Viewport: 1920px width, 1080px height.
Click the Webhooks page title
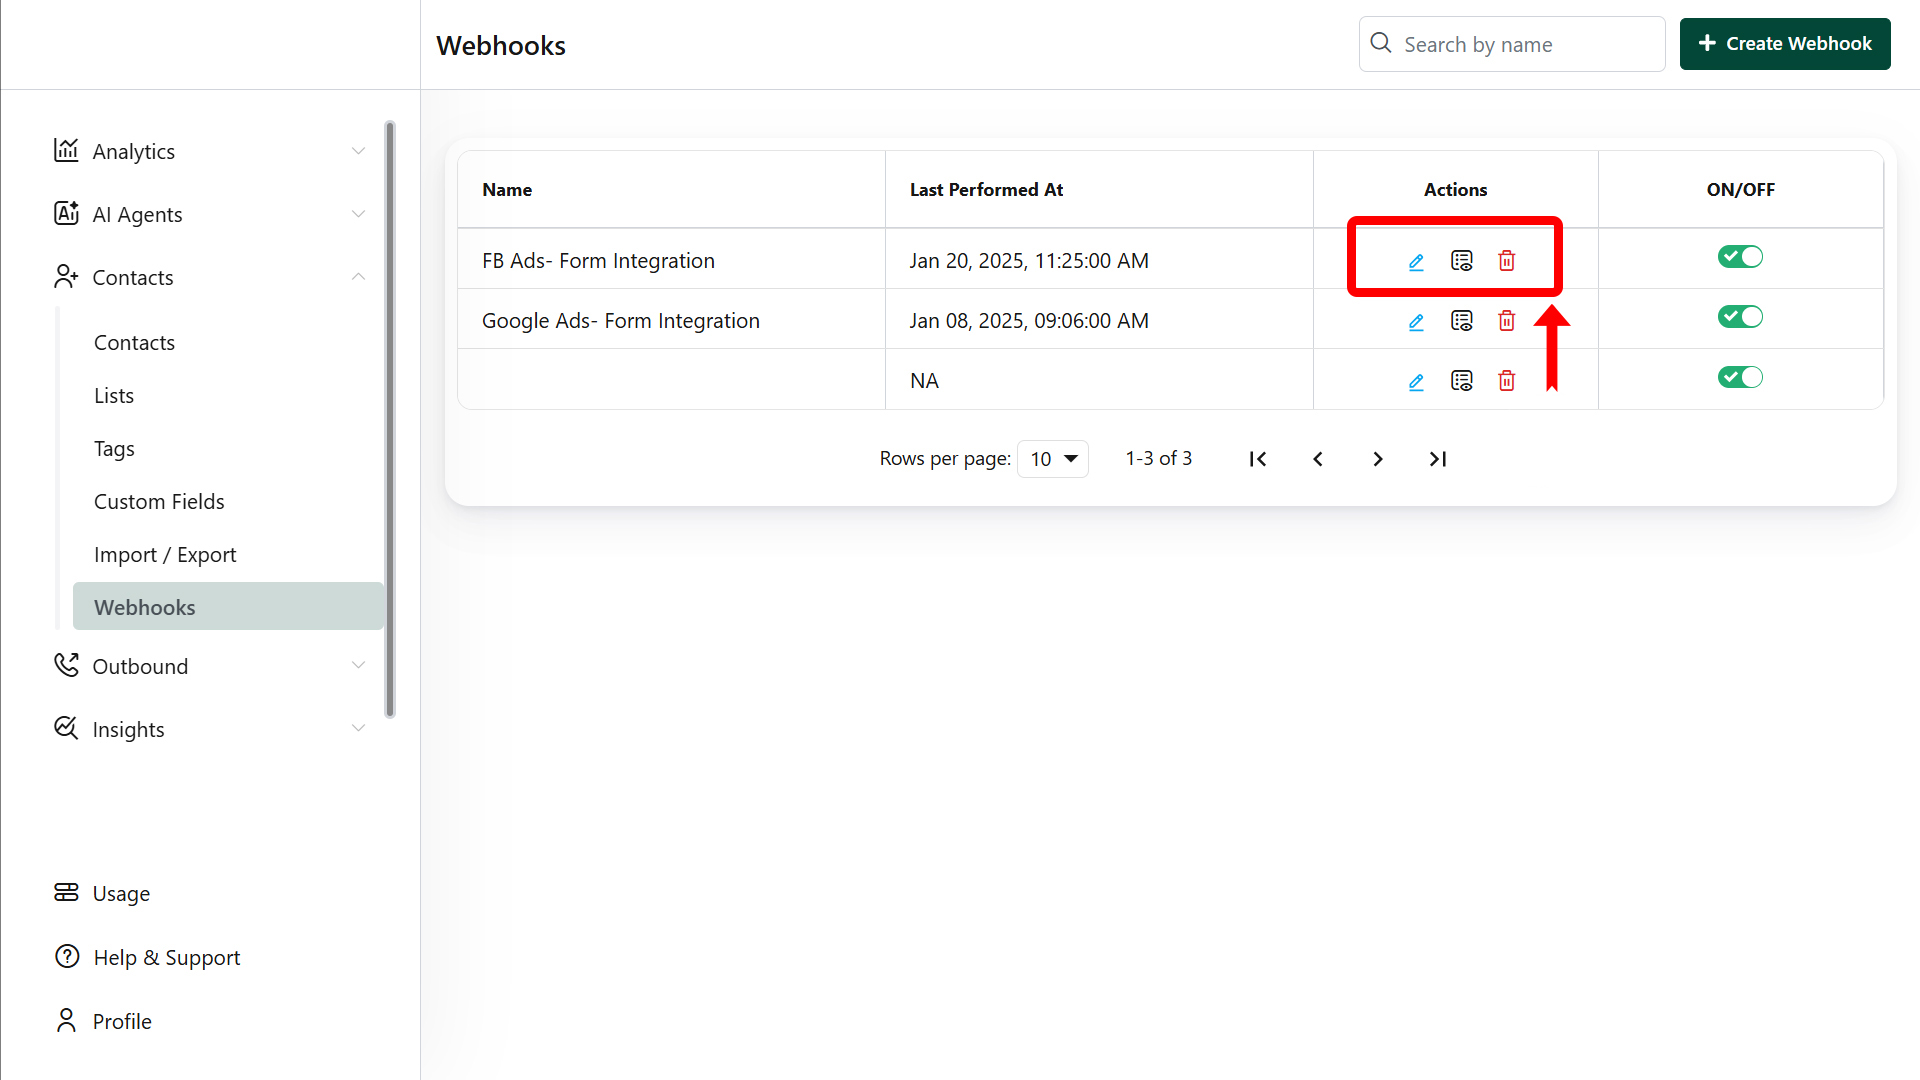[x=501, y=46]
